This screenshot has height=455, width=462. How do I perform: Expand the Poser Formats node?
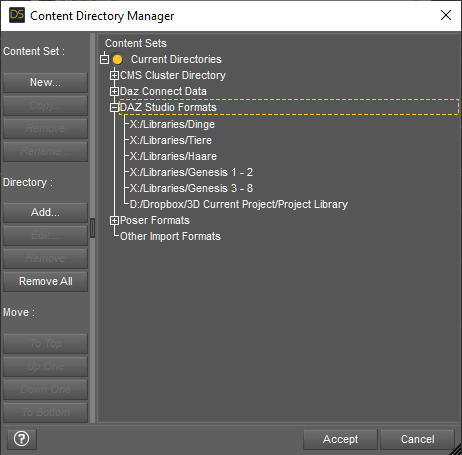[x=114, y=220]
